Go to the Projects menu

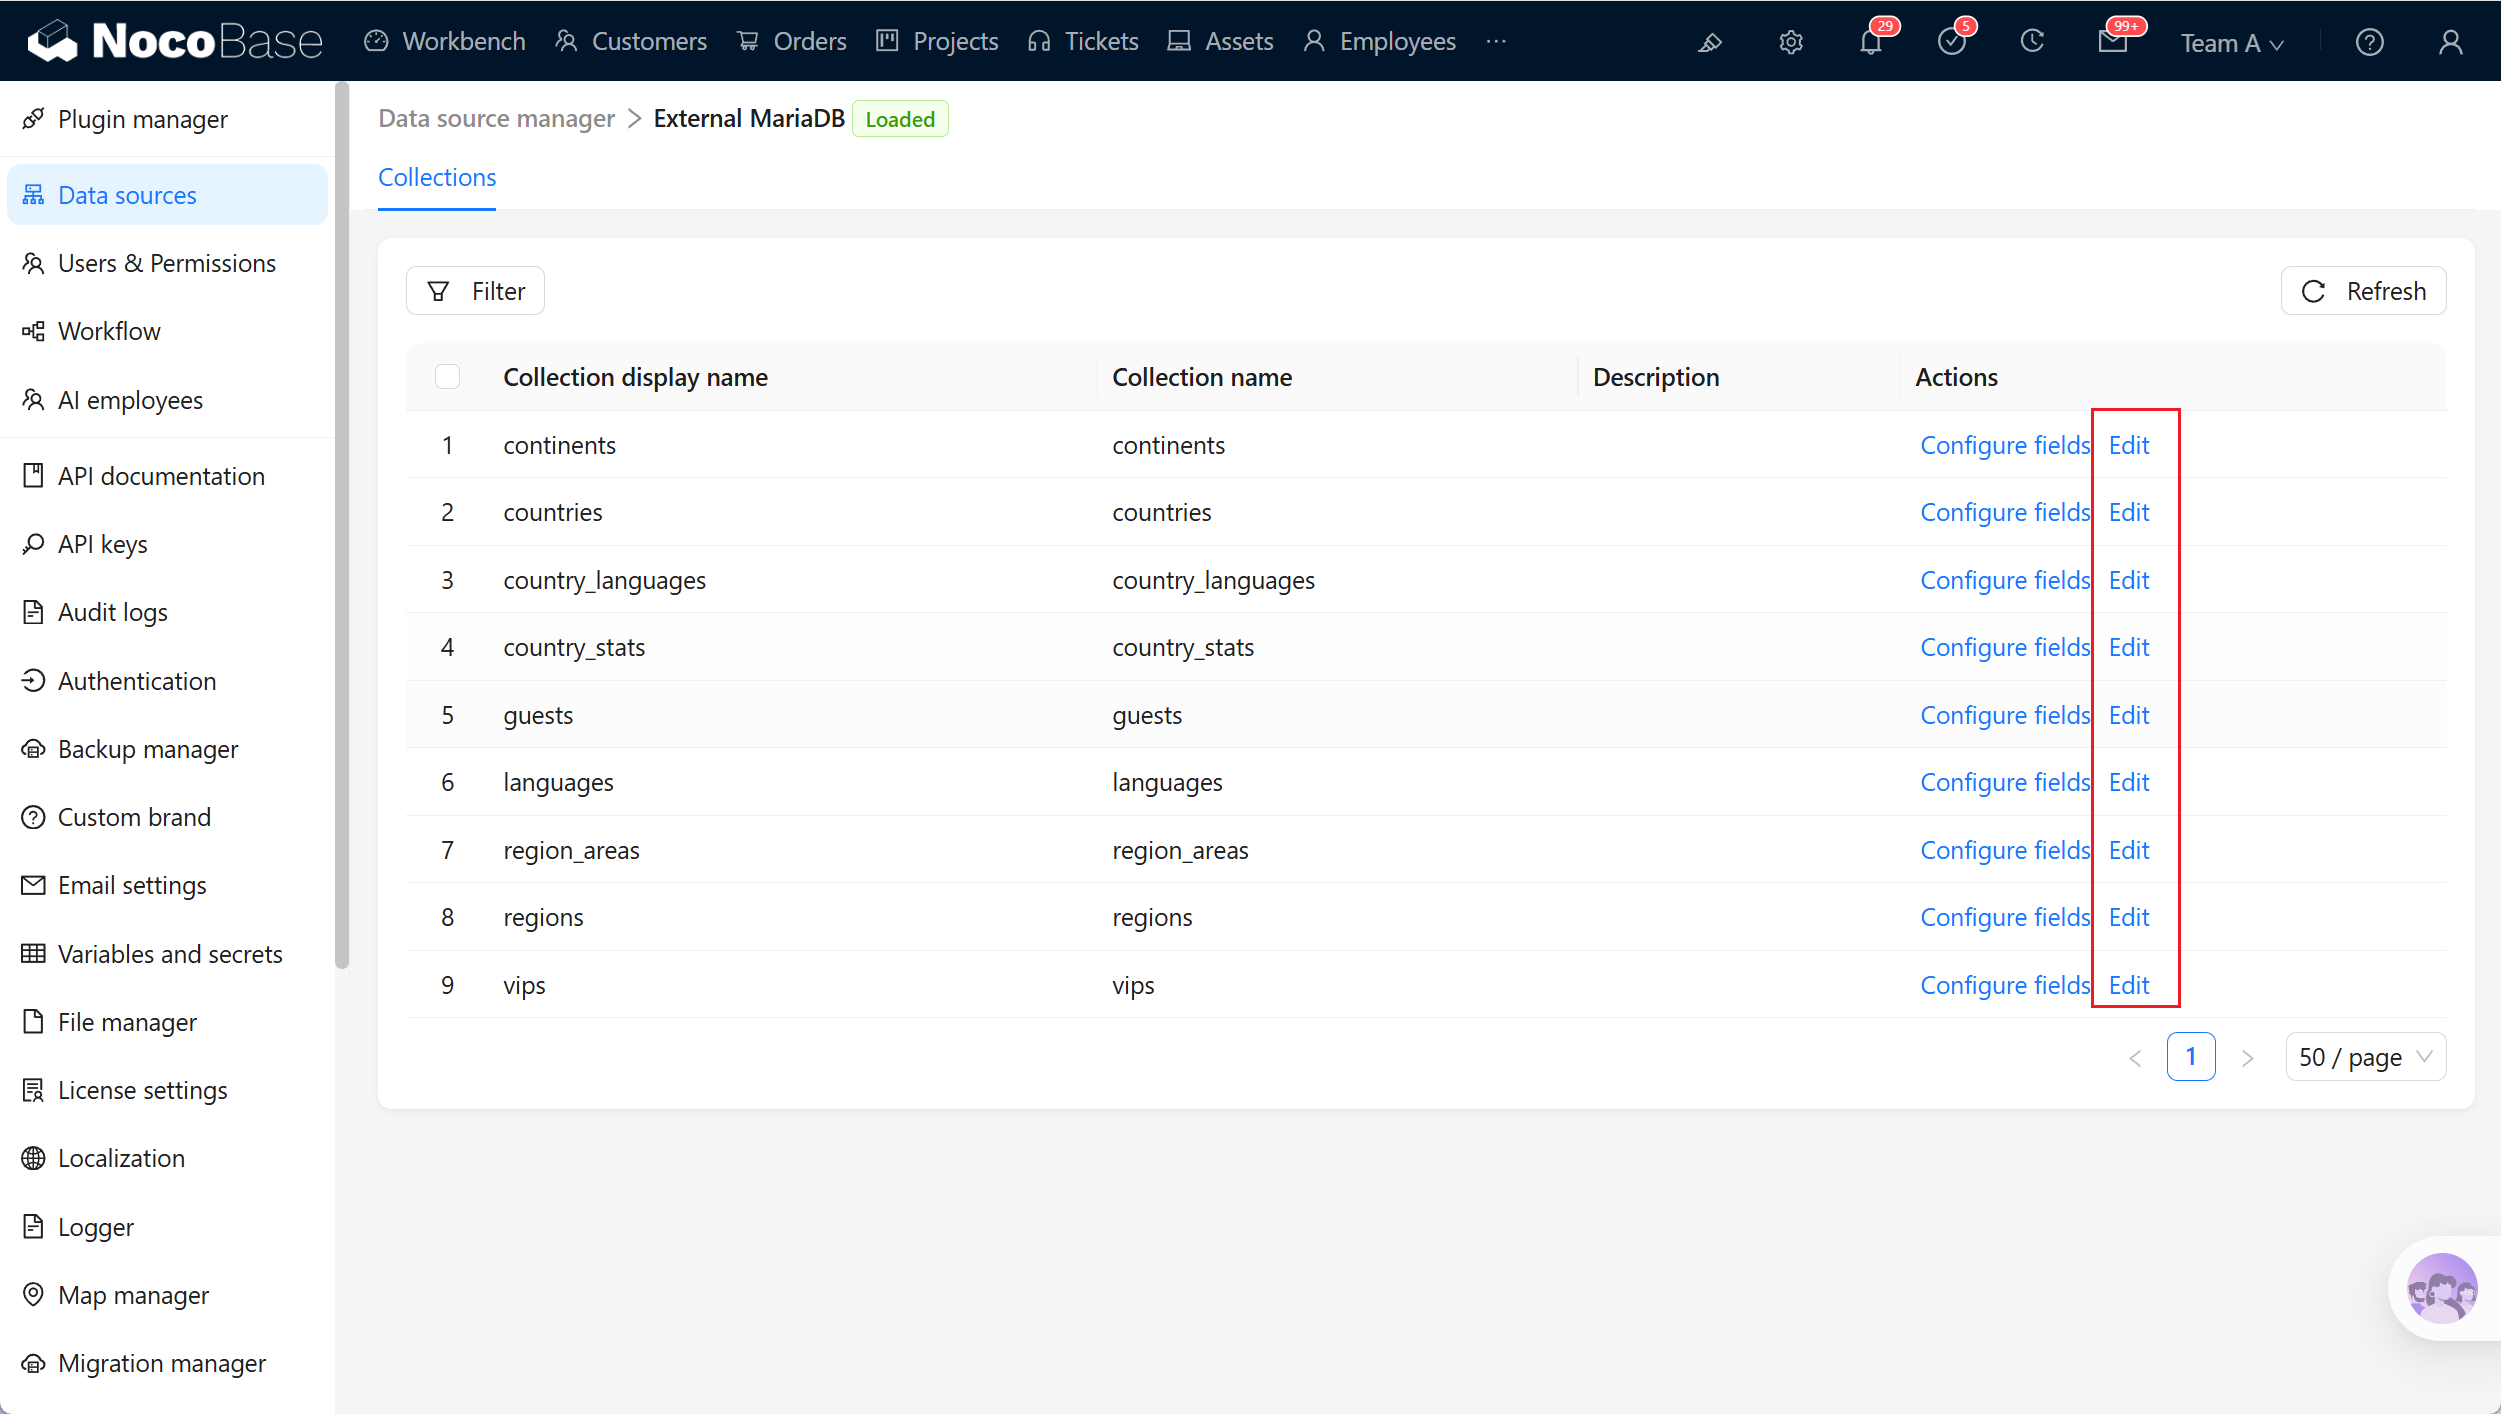click(x=937, y=41)
